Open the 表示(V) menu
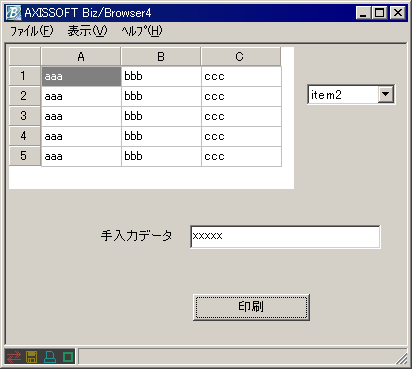 click(87, 31)
